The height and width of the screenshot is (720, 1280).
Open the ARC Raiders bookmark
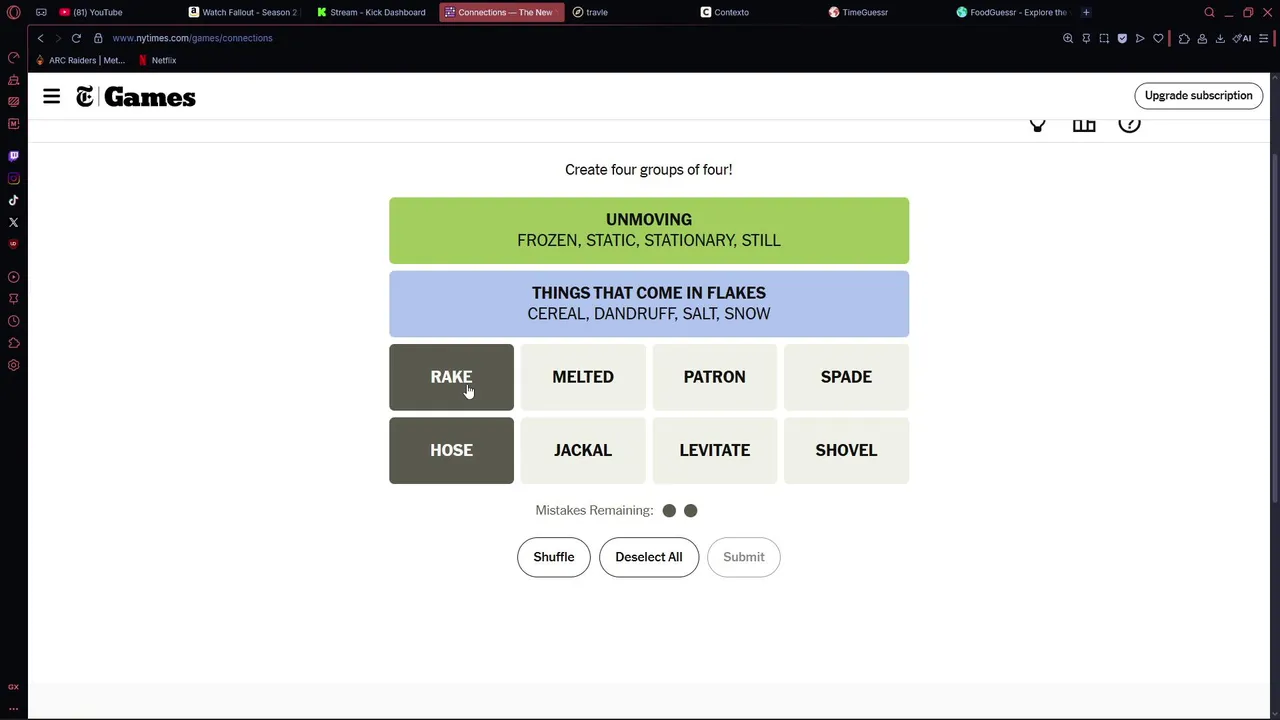click(x=80, y=60)
